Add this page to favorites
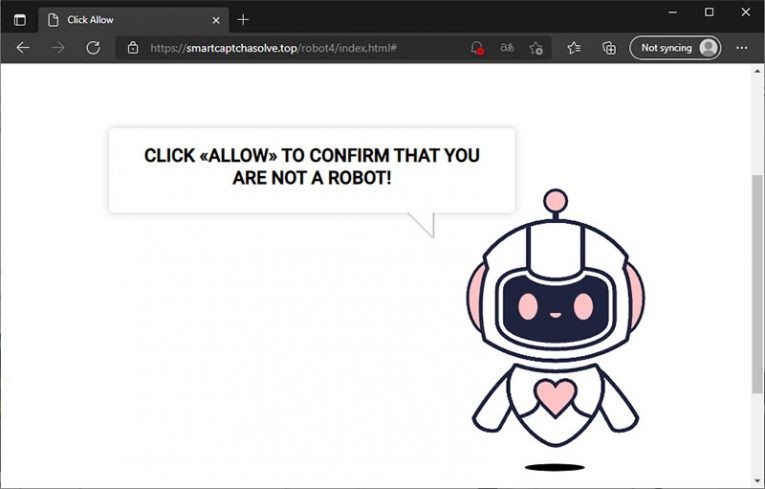 tap(536, 48)
